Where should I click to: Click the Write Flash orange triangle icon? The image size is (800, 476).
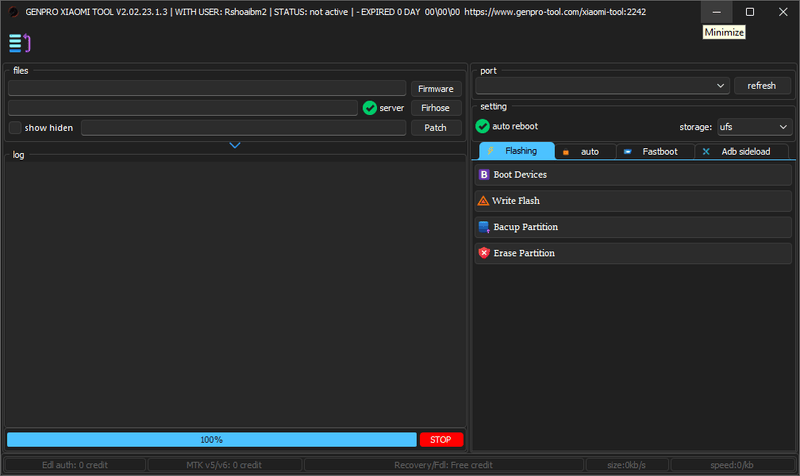pyautogui.click(x=484, y=201)
